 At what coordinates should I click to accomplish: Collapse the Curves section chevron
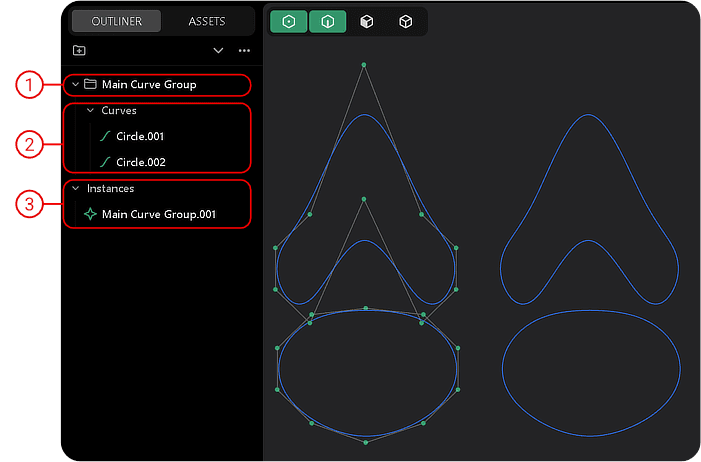click(x=90, y=110)
